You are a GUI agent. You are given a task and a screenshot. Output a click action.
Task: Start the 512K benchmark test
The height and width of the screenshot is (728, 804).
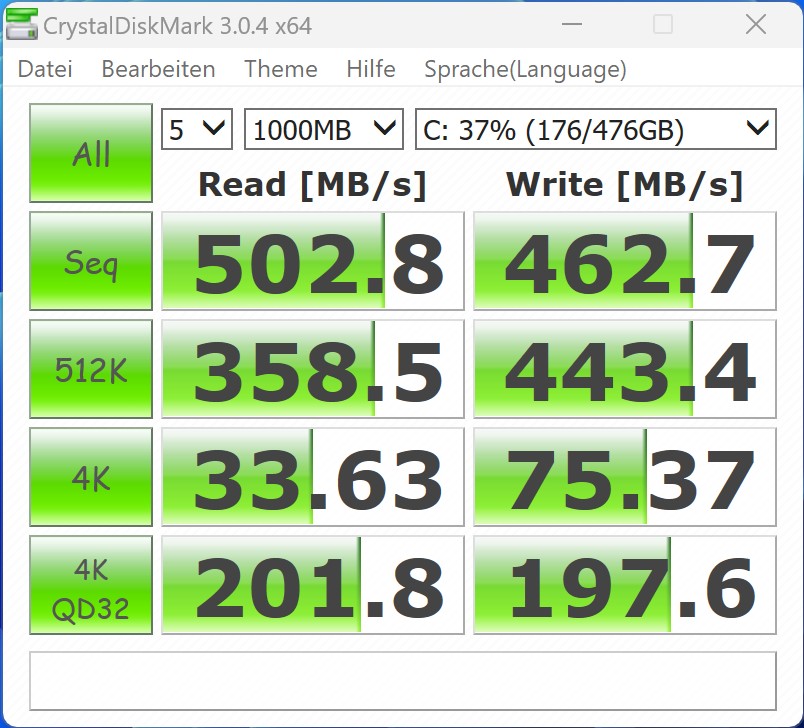click(x=91, y=369)
